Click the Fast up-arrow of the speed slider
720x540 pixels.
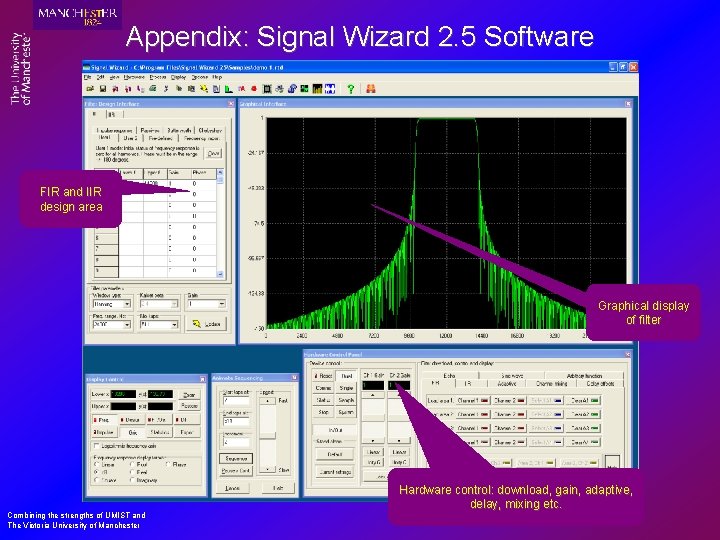point(267,401)
